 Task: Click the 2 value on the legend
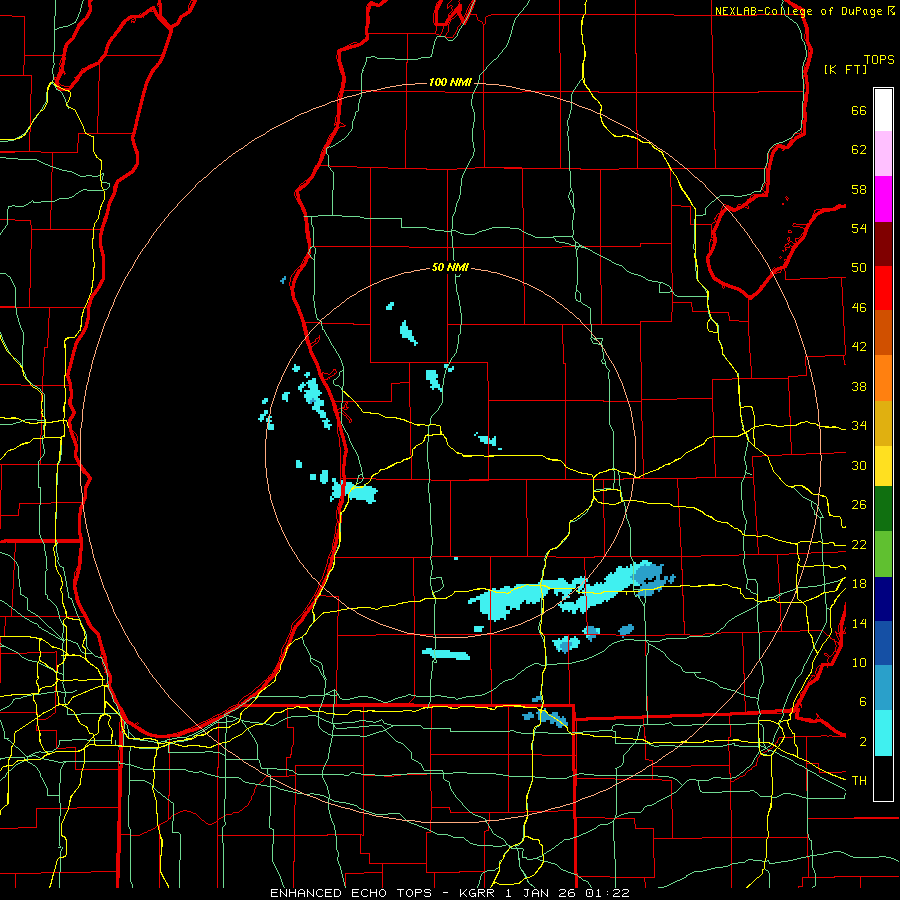click(x=863, y=742)
